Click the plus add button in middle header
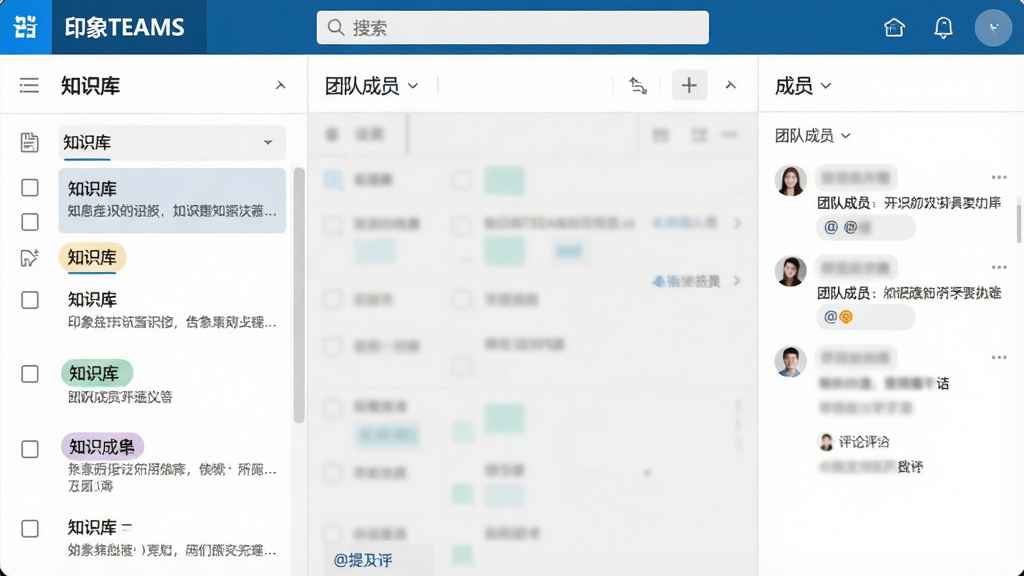 (x=689, y=85)
